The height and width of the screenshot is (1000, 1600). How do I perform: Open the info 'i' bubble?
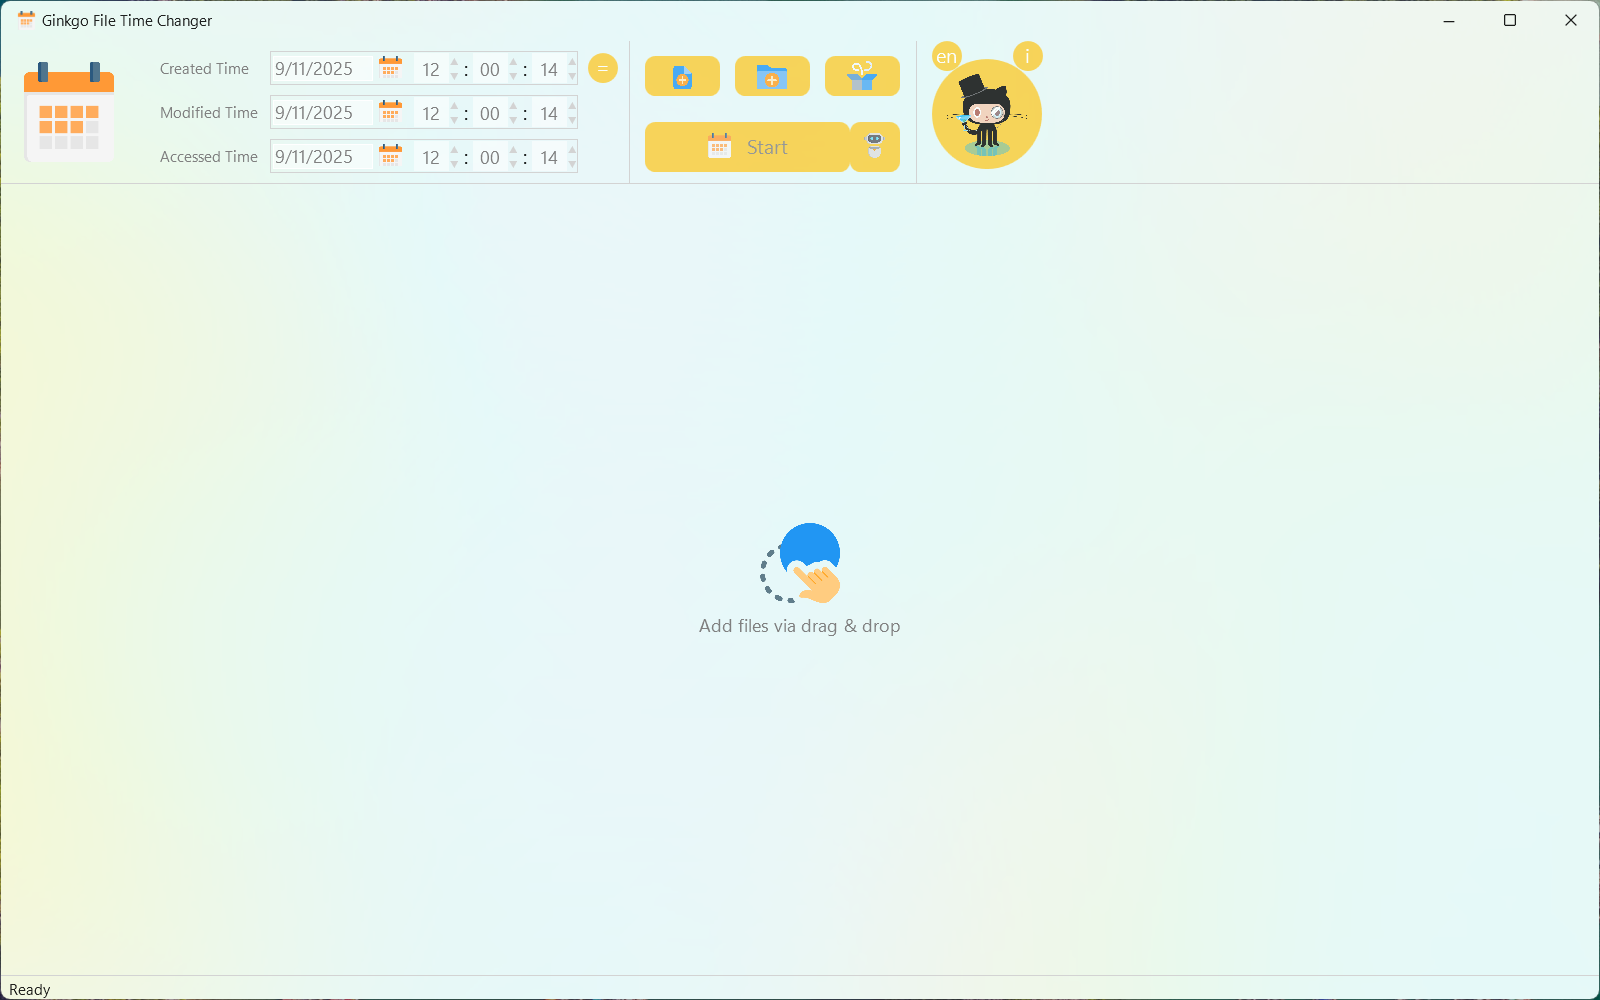1027,56
